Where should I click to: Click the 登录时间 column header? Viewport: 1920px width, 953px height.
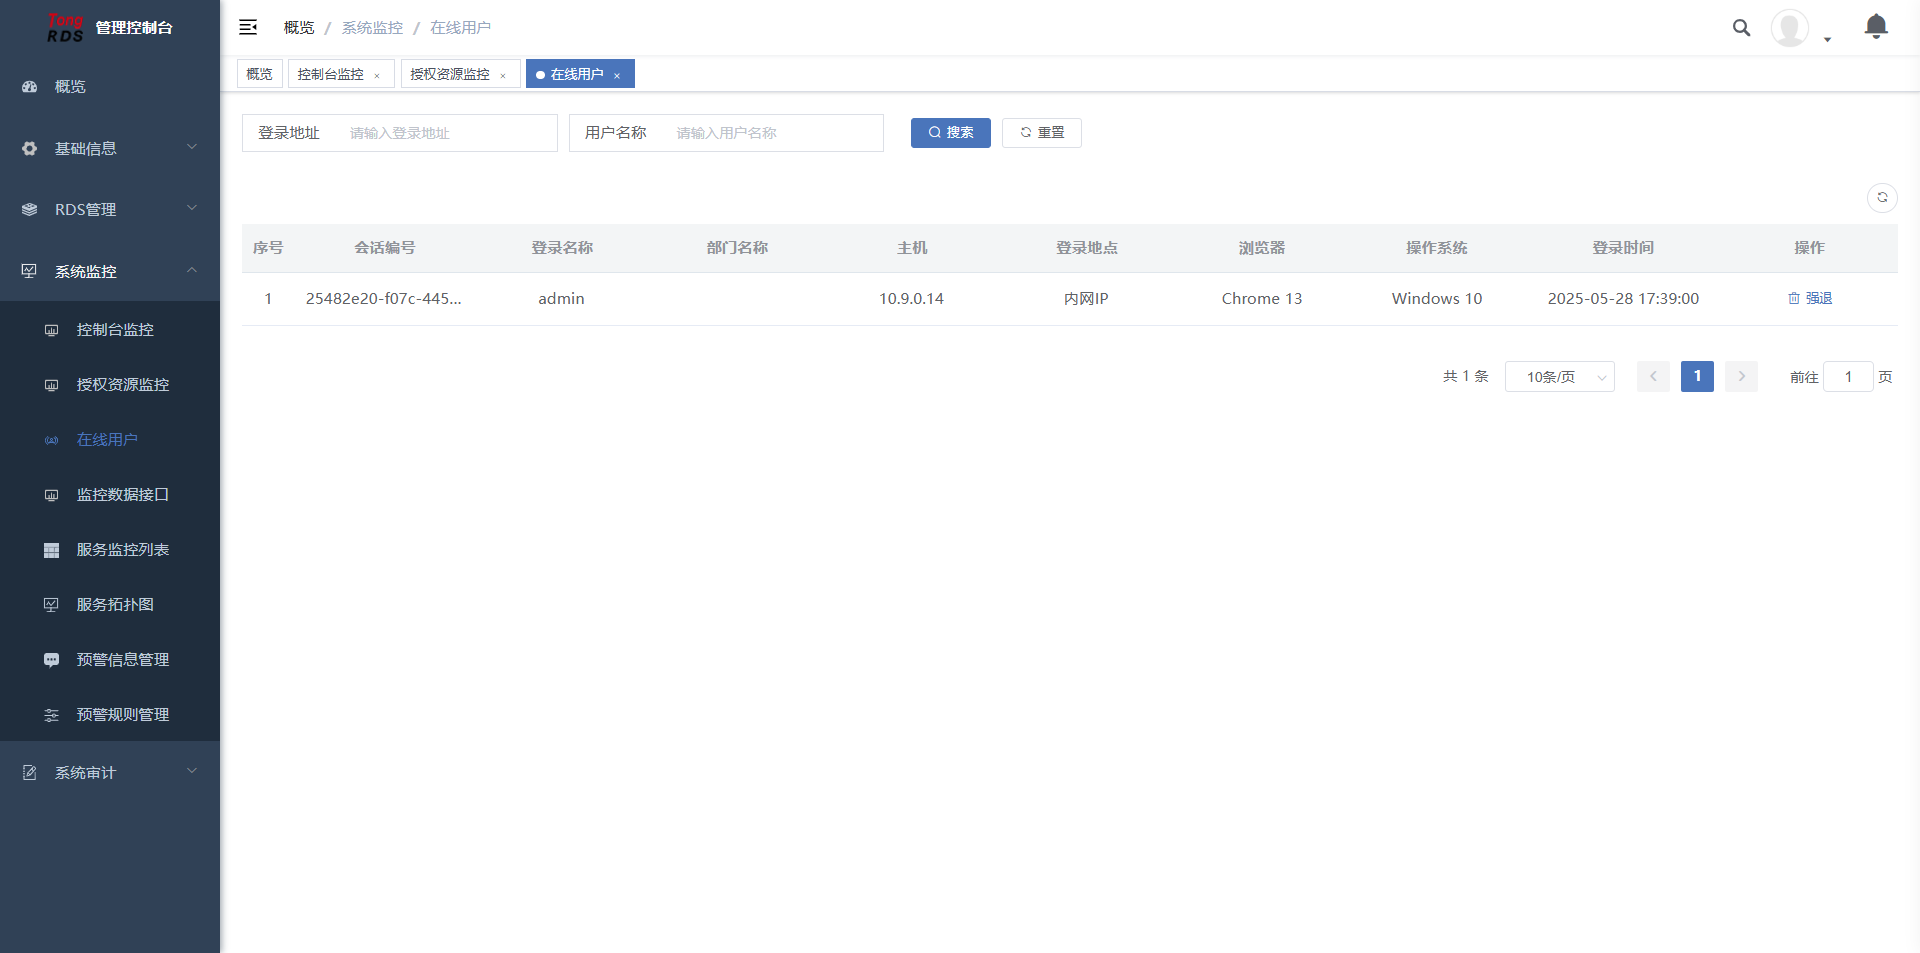pyautogui.click(x=1623, y=248)
